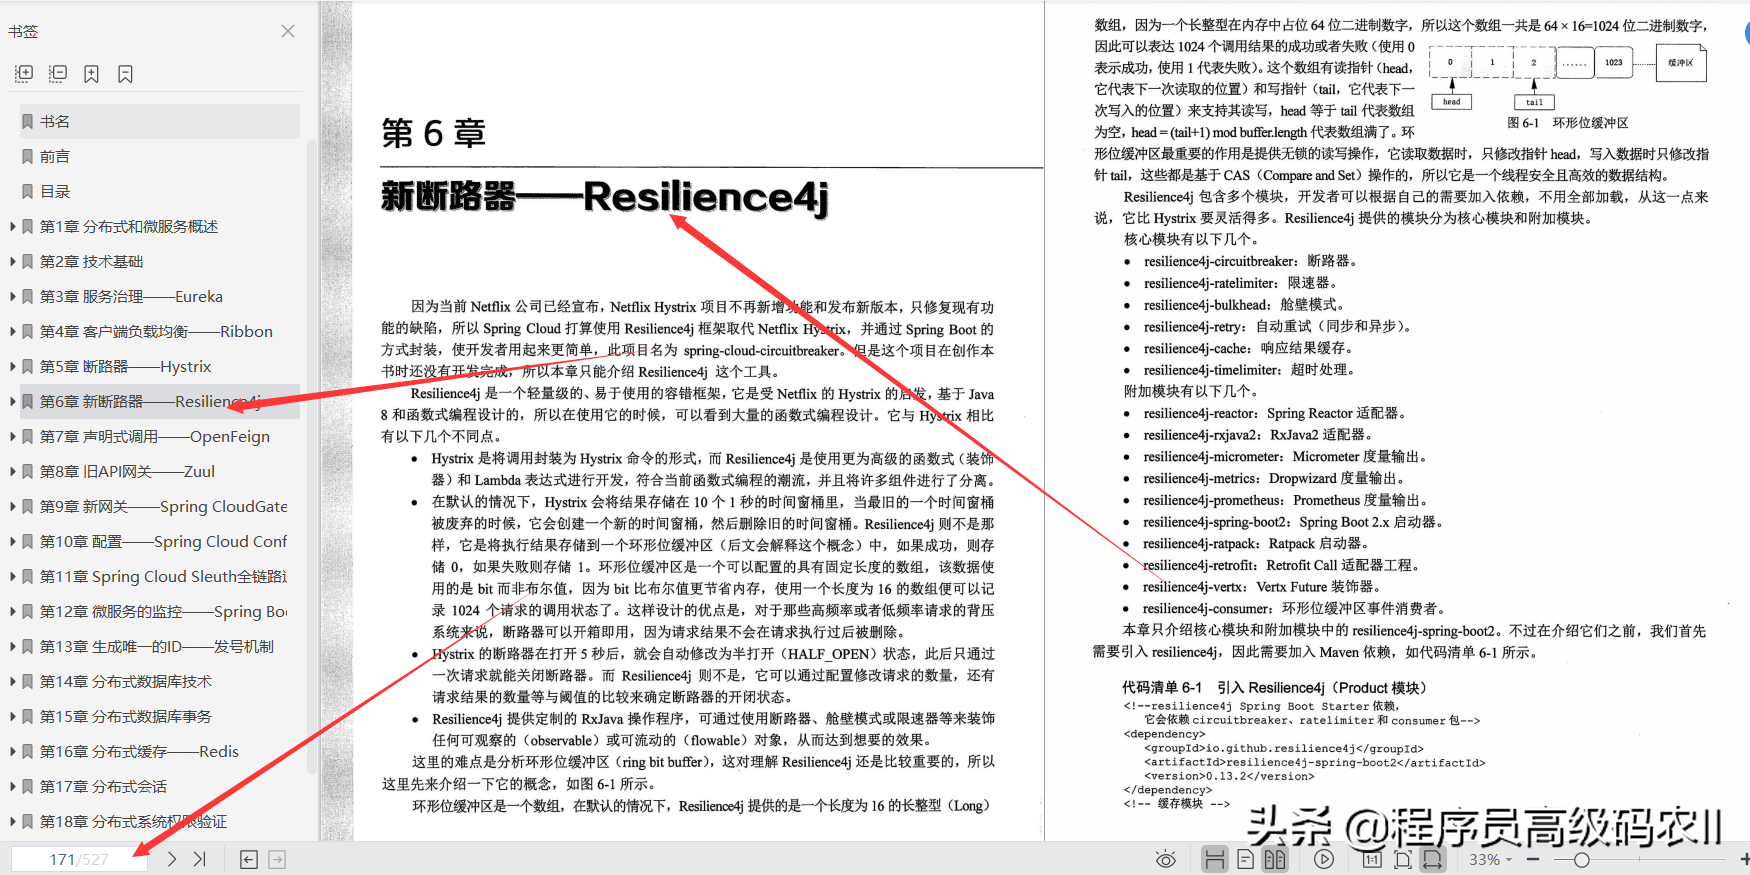The image size is (1750, 875).
Task: Expand 第7章 声明式调用 OpenFeign bookmark
Action: tap(12, 436)
